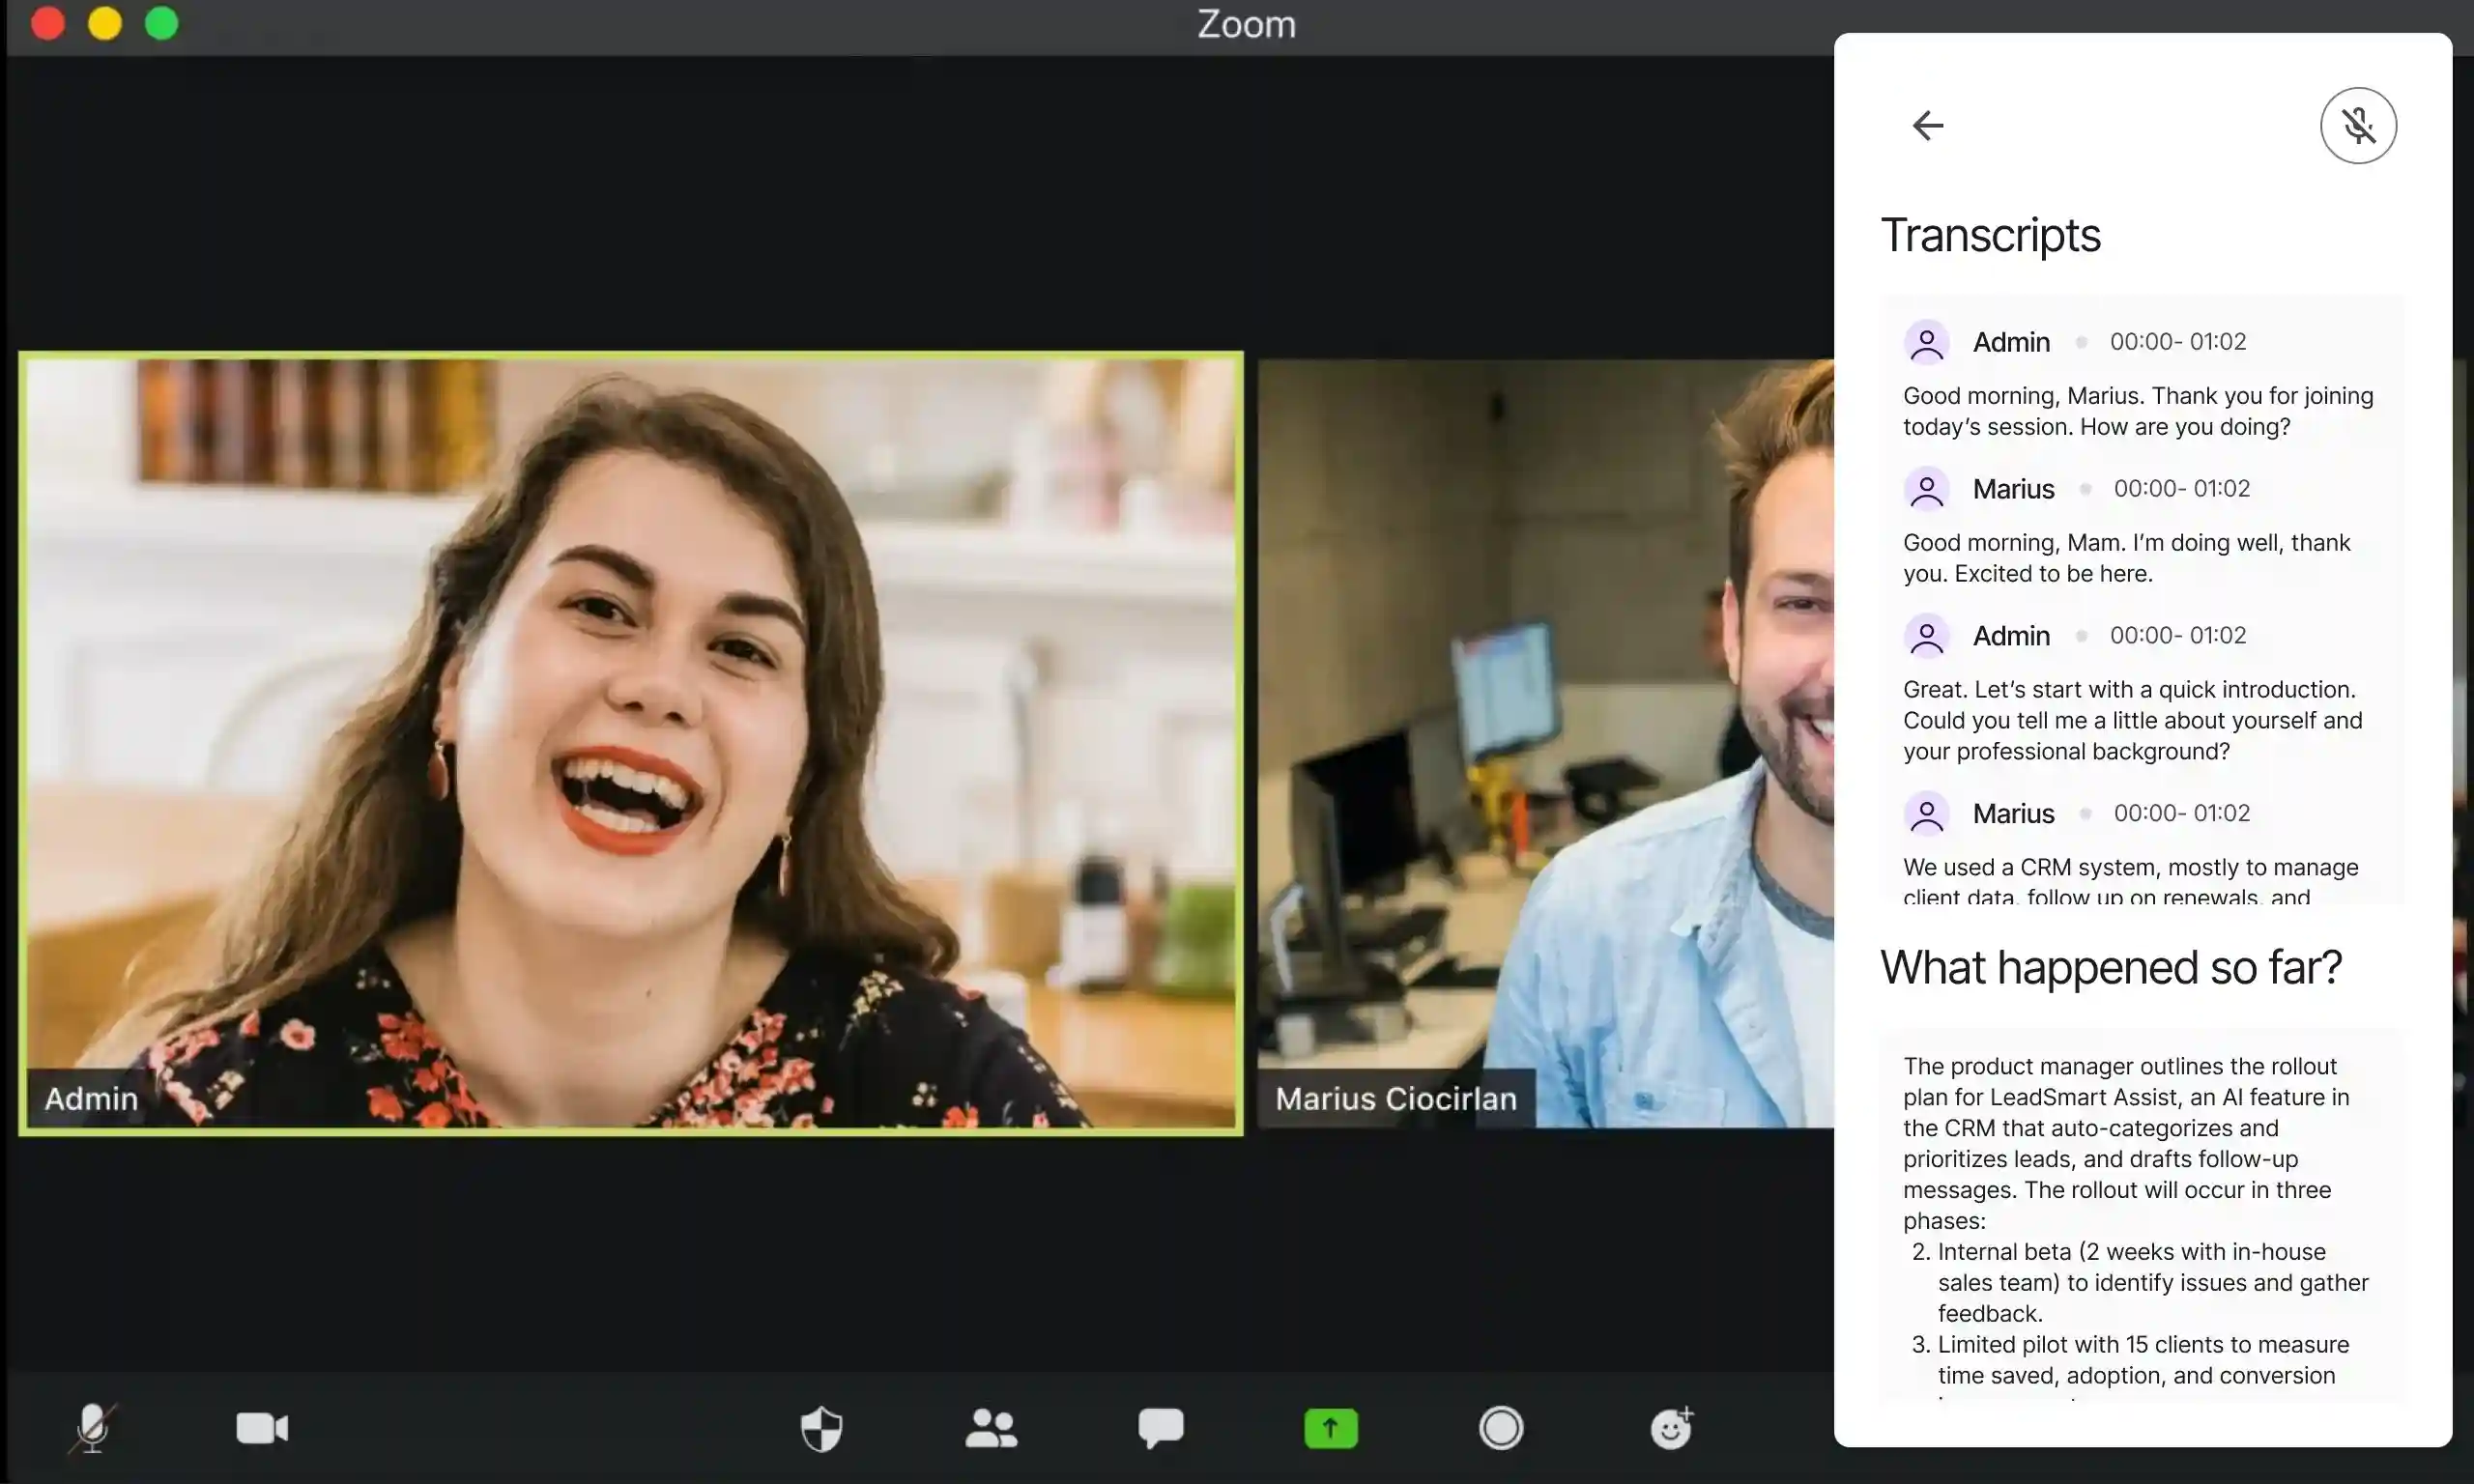Select Marius Ciocirlan's video tile
The width and height of the screenshot is (2474, 1484).
tap(1545, 743)
